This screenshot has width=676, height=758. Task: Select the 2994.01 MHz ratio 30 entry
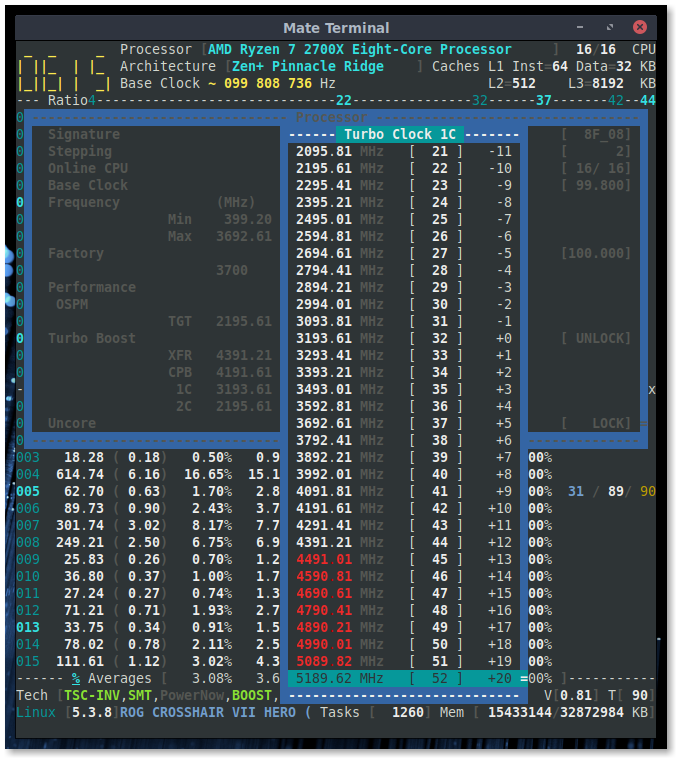click(404, 304)
